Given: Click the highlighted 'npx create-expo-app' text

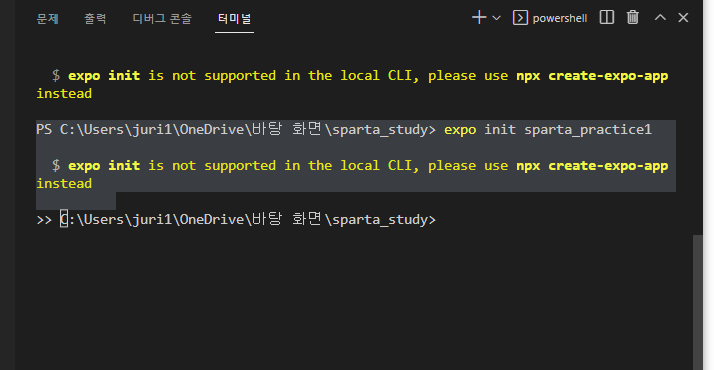Looking at the screenshot, I should (x=592, y=166).
